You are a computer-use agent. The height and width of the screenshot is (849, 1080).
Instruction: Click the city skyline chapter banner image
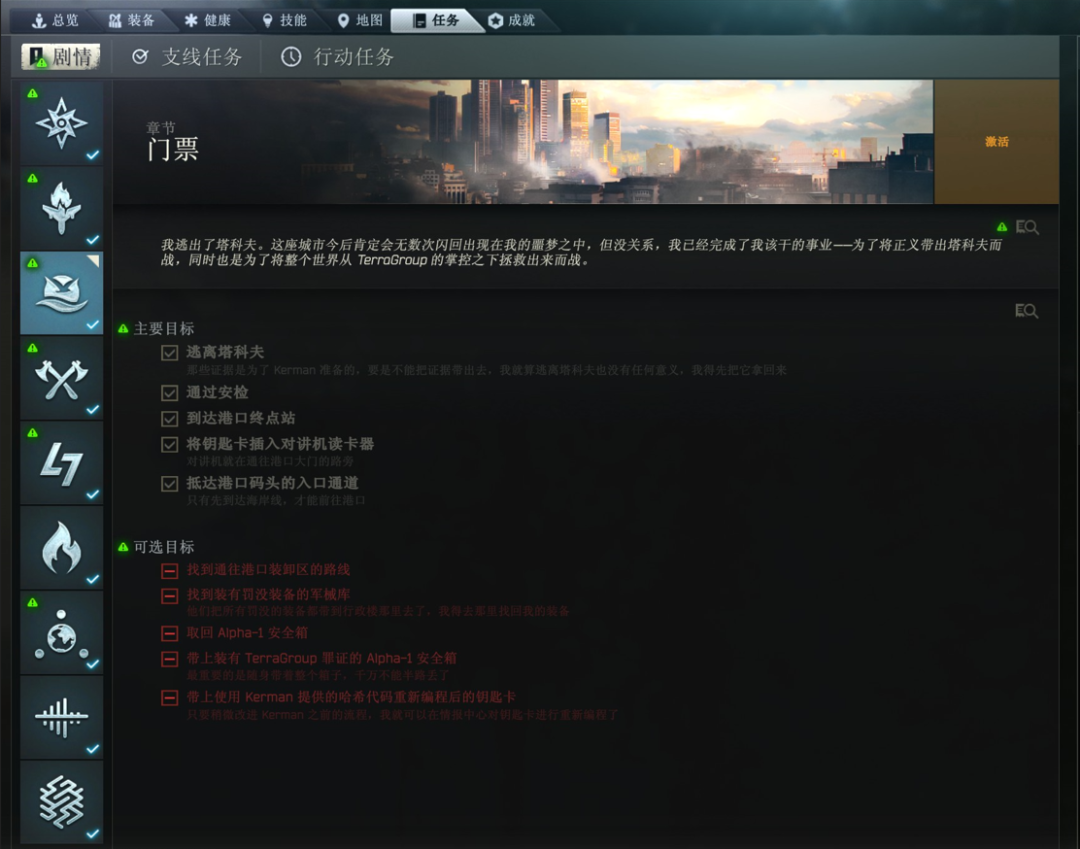tap(523, 142)
